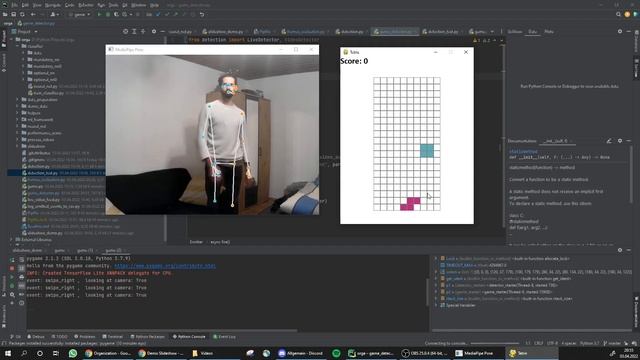This screenshot has height=360, width=640.
Task: Open the File menu
Action: tap(15, 5)
